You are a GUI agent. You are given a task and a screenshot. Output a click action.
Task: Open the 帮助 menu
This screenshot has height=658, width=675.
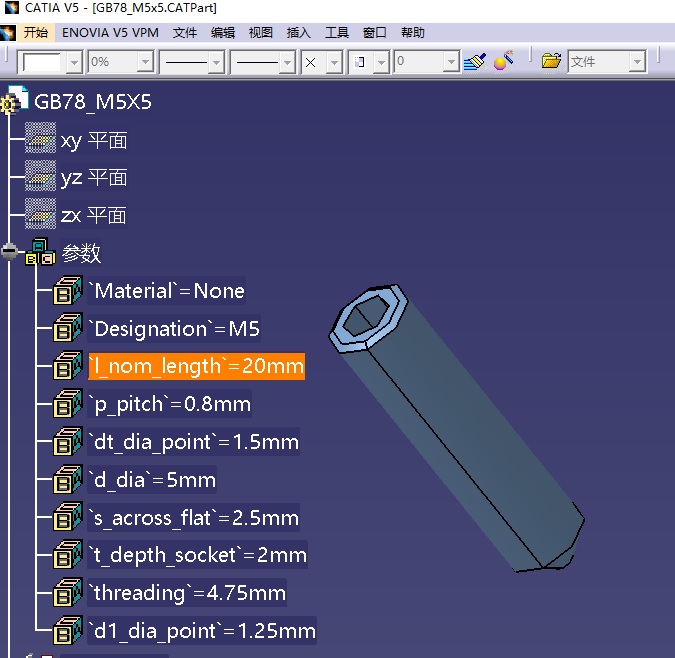412,33
